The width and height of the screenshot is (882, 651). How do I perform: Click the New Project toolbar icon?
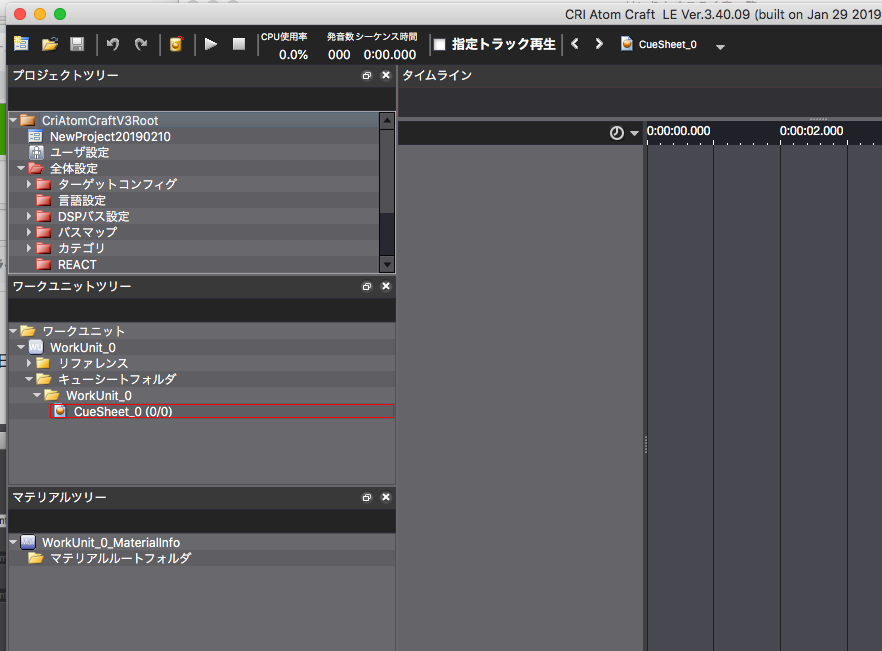(x=21, y=44)
